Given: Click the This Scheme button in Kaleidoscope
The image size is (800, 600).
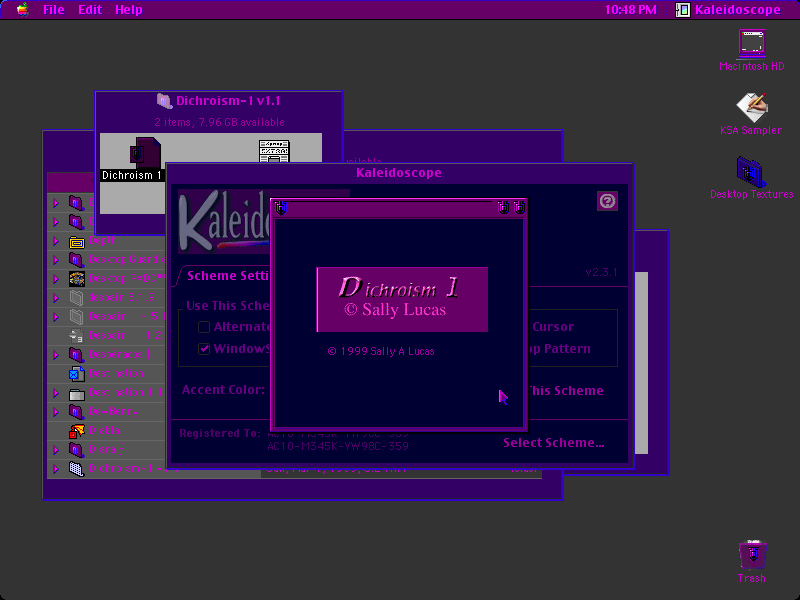Looking at the screenshot, I should click(566, 391).
